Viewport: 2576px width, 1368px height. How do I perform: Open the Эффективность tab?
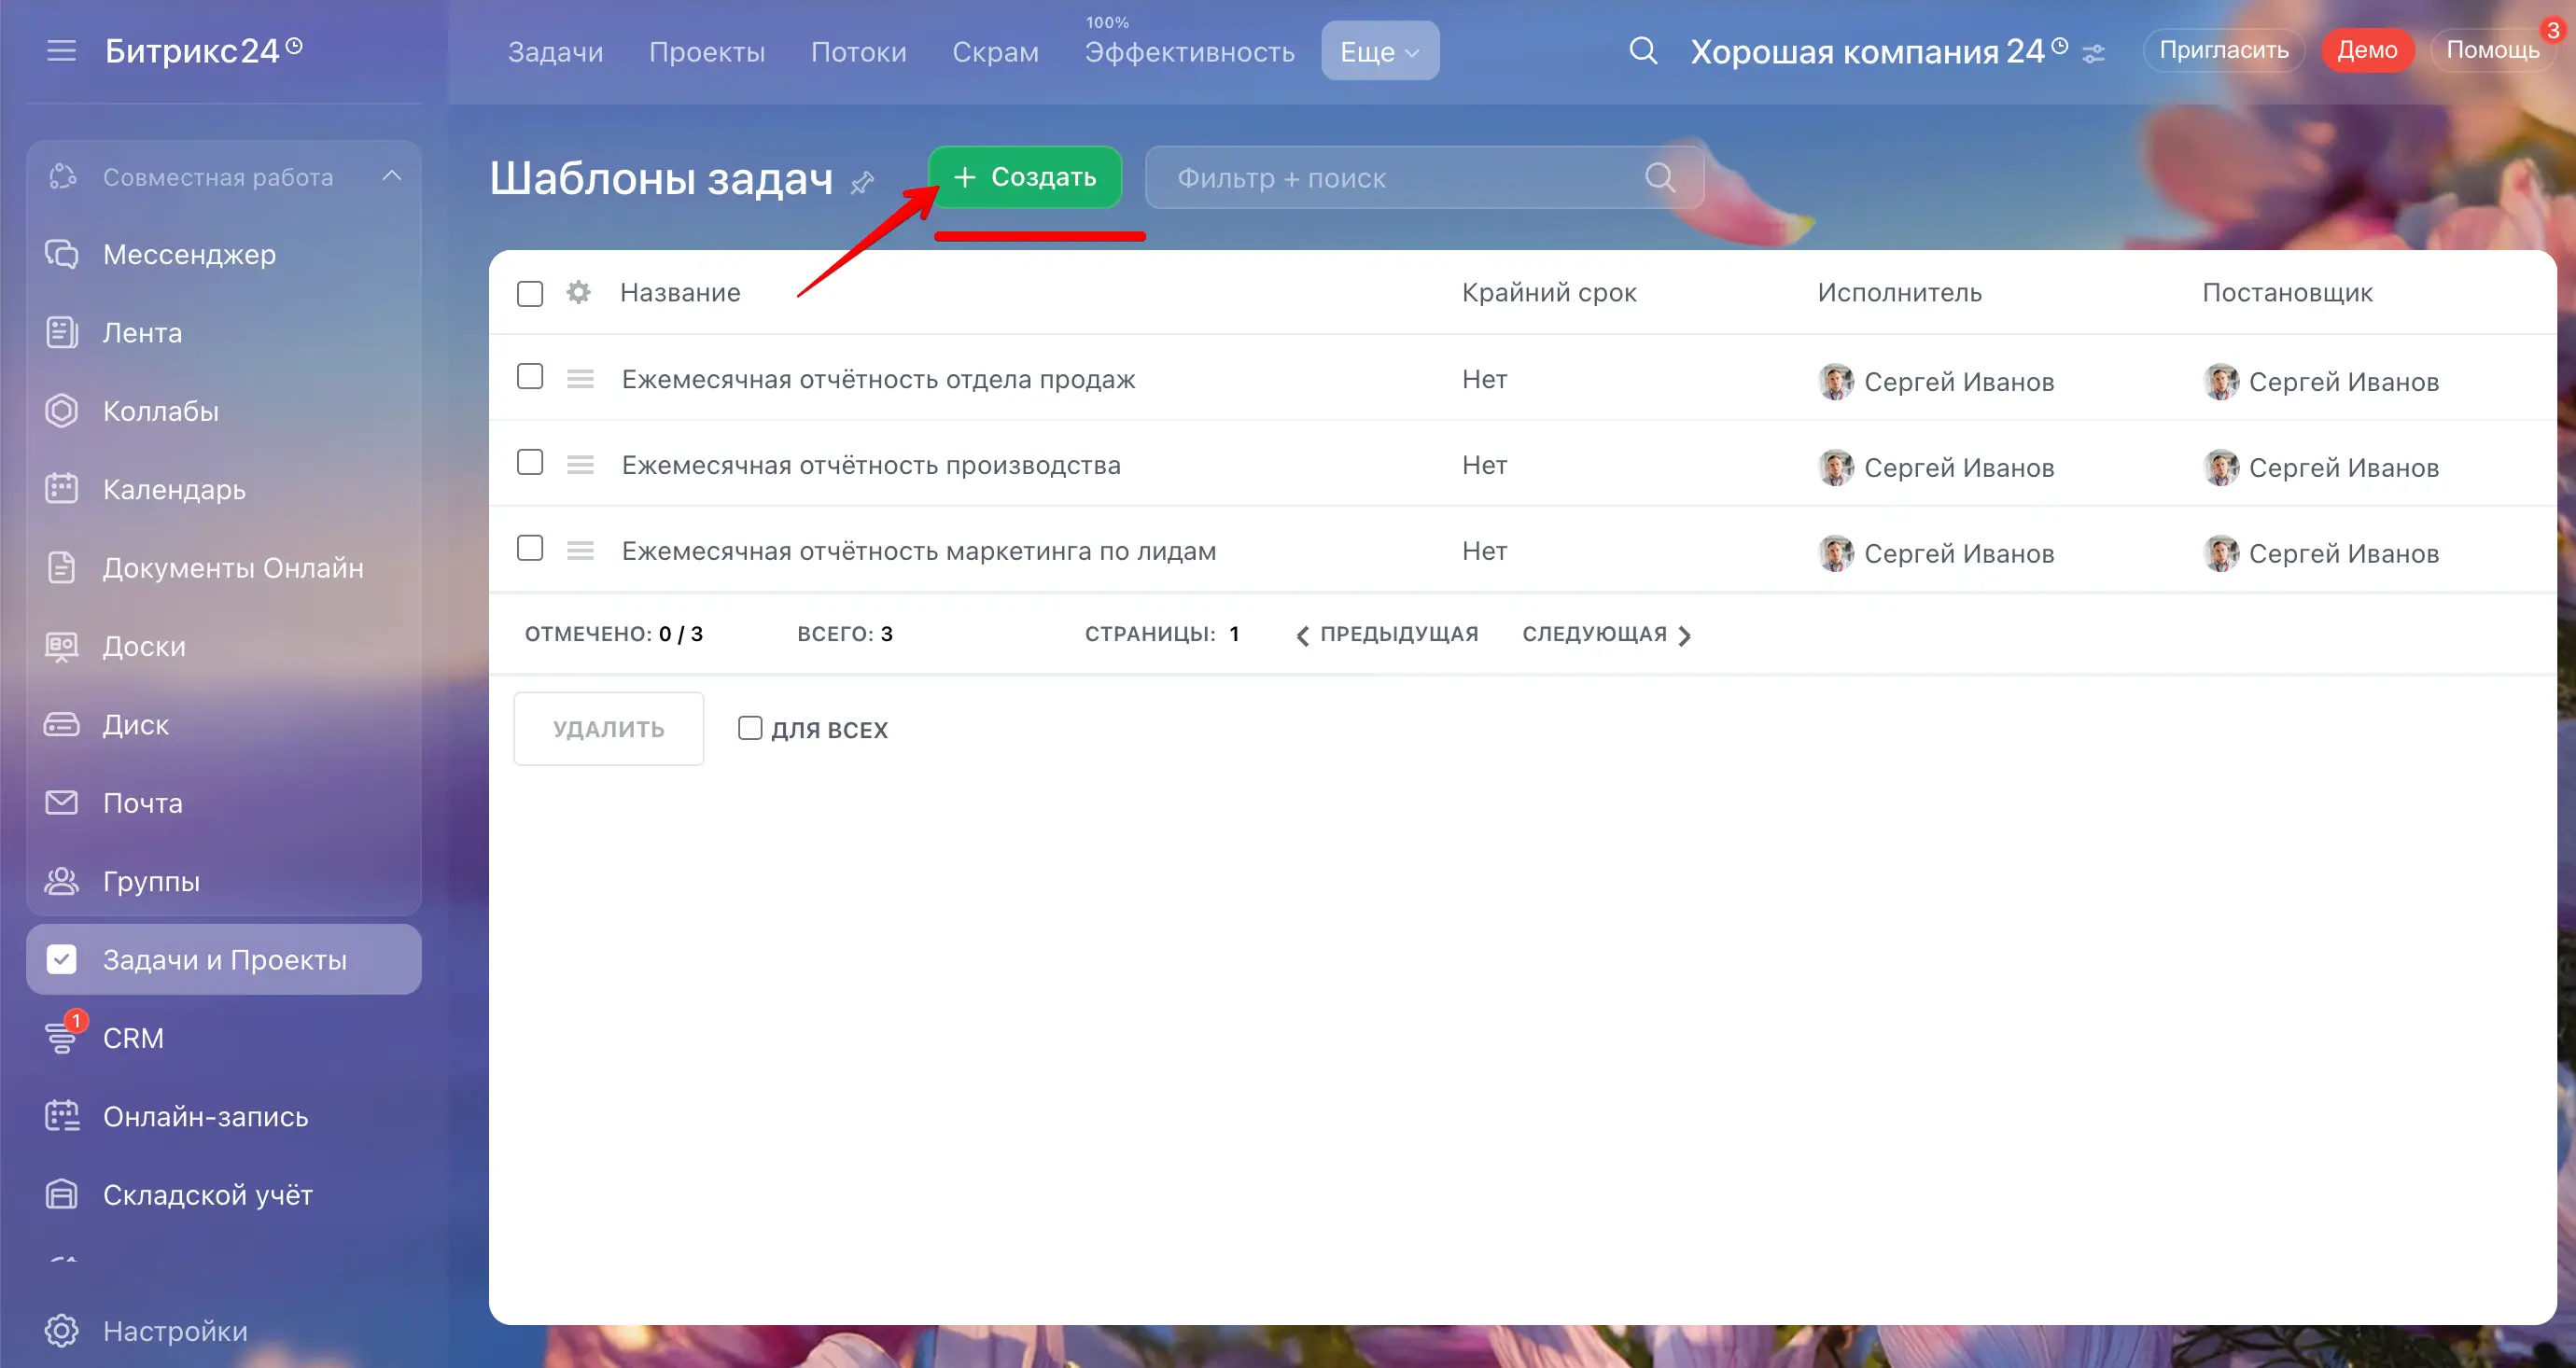coord(1189,52)
